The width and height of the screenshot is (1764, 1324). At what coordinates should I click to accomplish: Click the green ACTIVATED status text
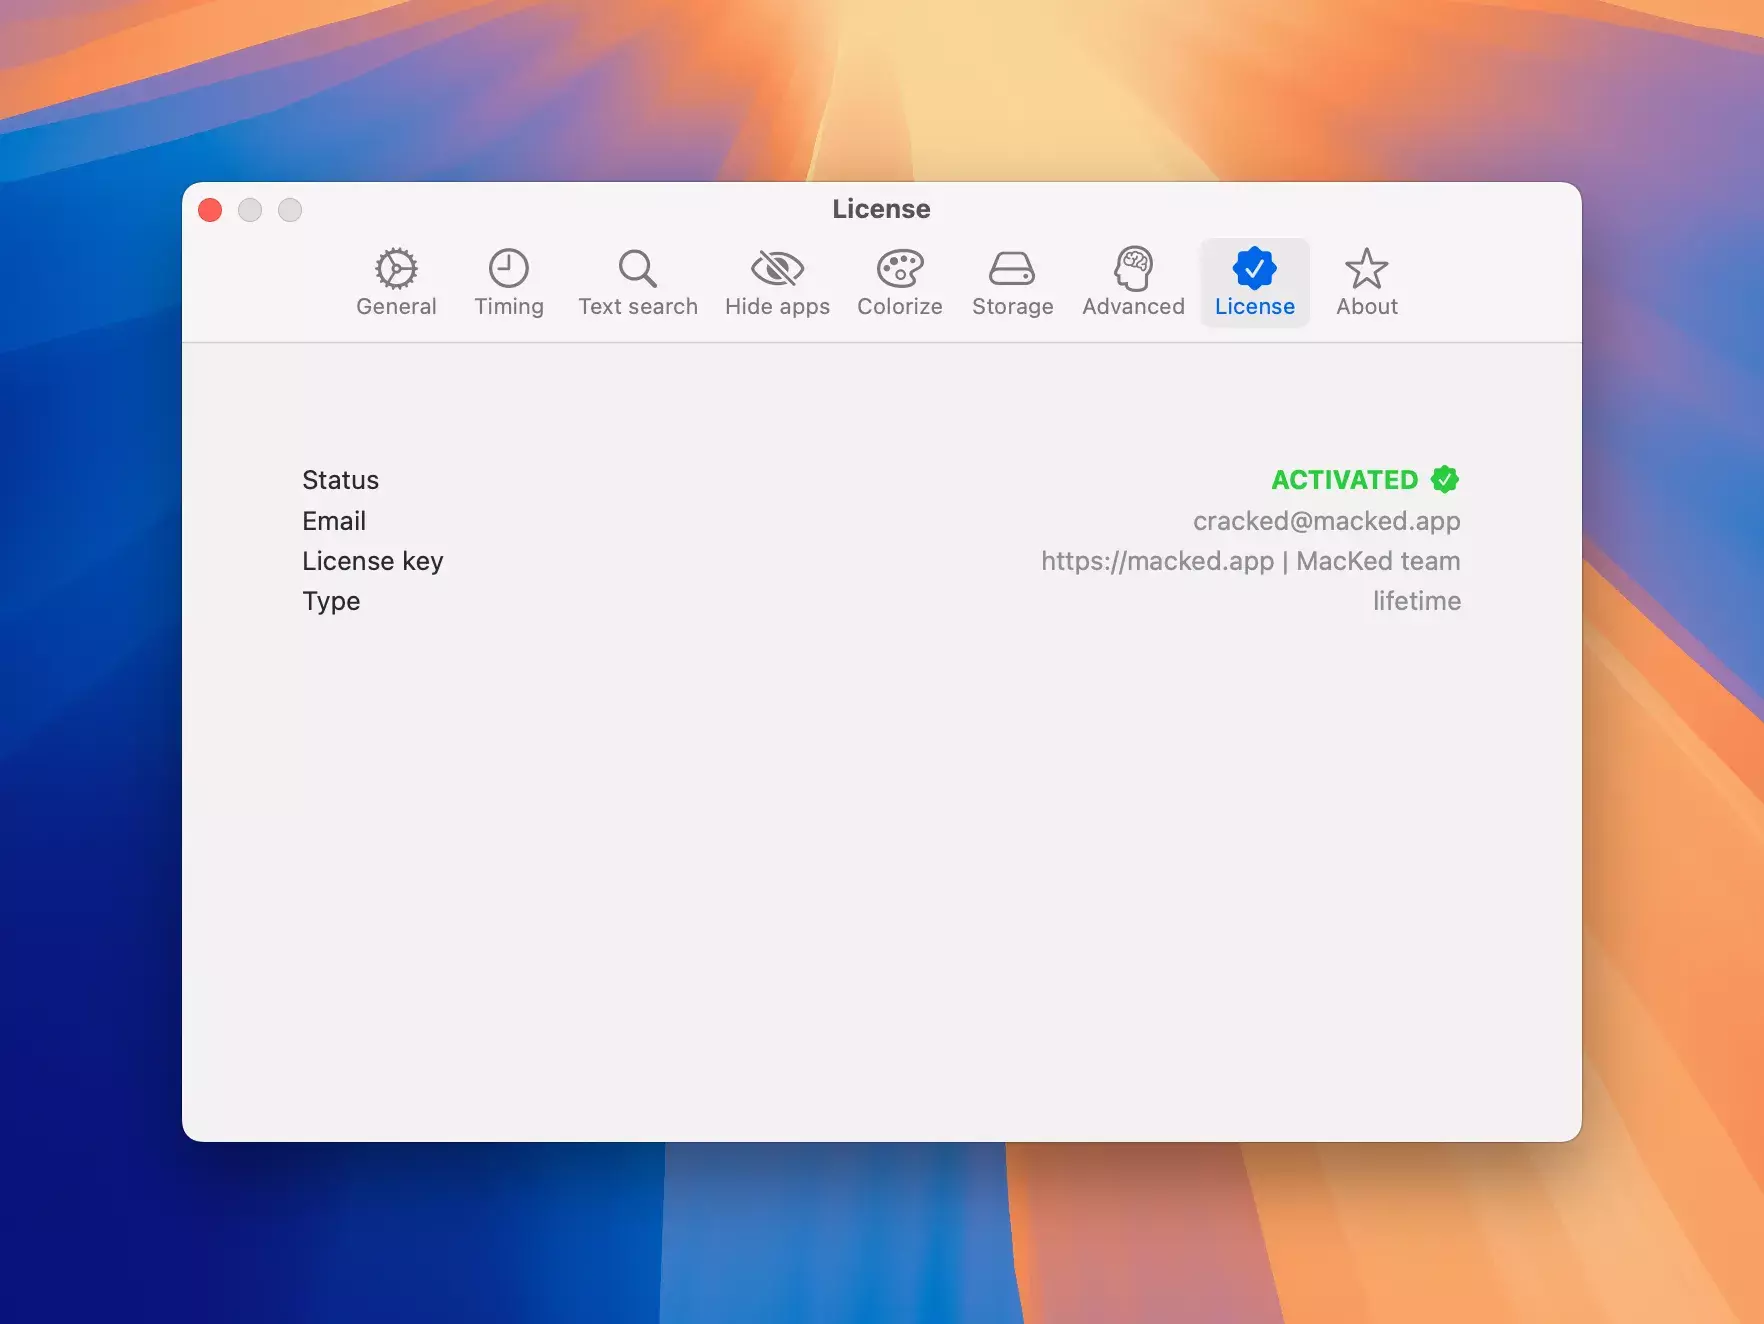tap(1344, 480)
